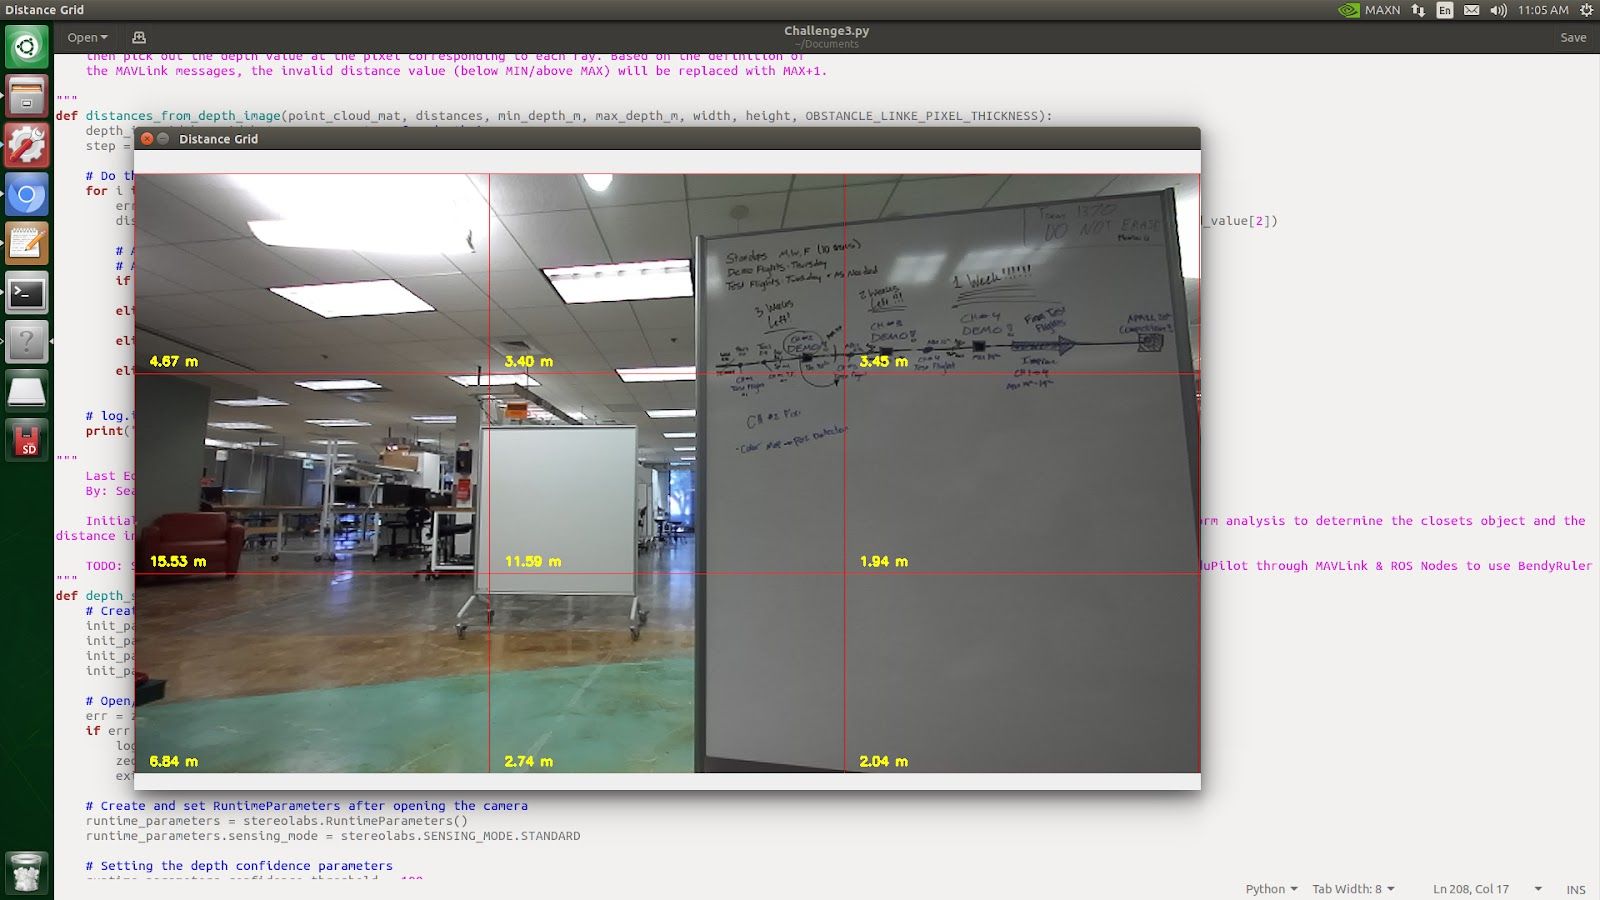This screenshot has width=1600, height=900.
Task: Select the unknown application question mark icon
Action: click(x=27, y=343)
